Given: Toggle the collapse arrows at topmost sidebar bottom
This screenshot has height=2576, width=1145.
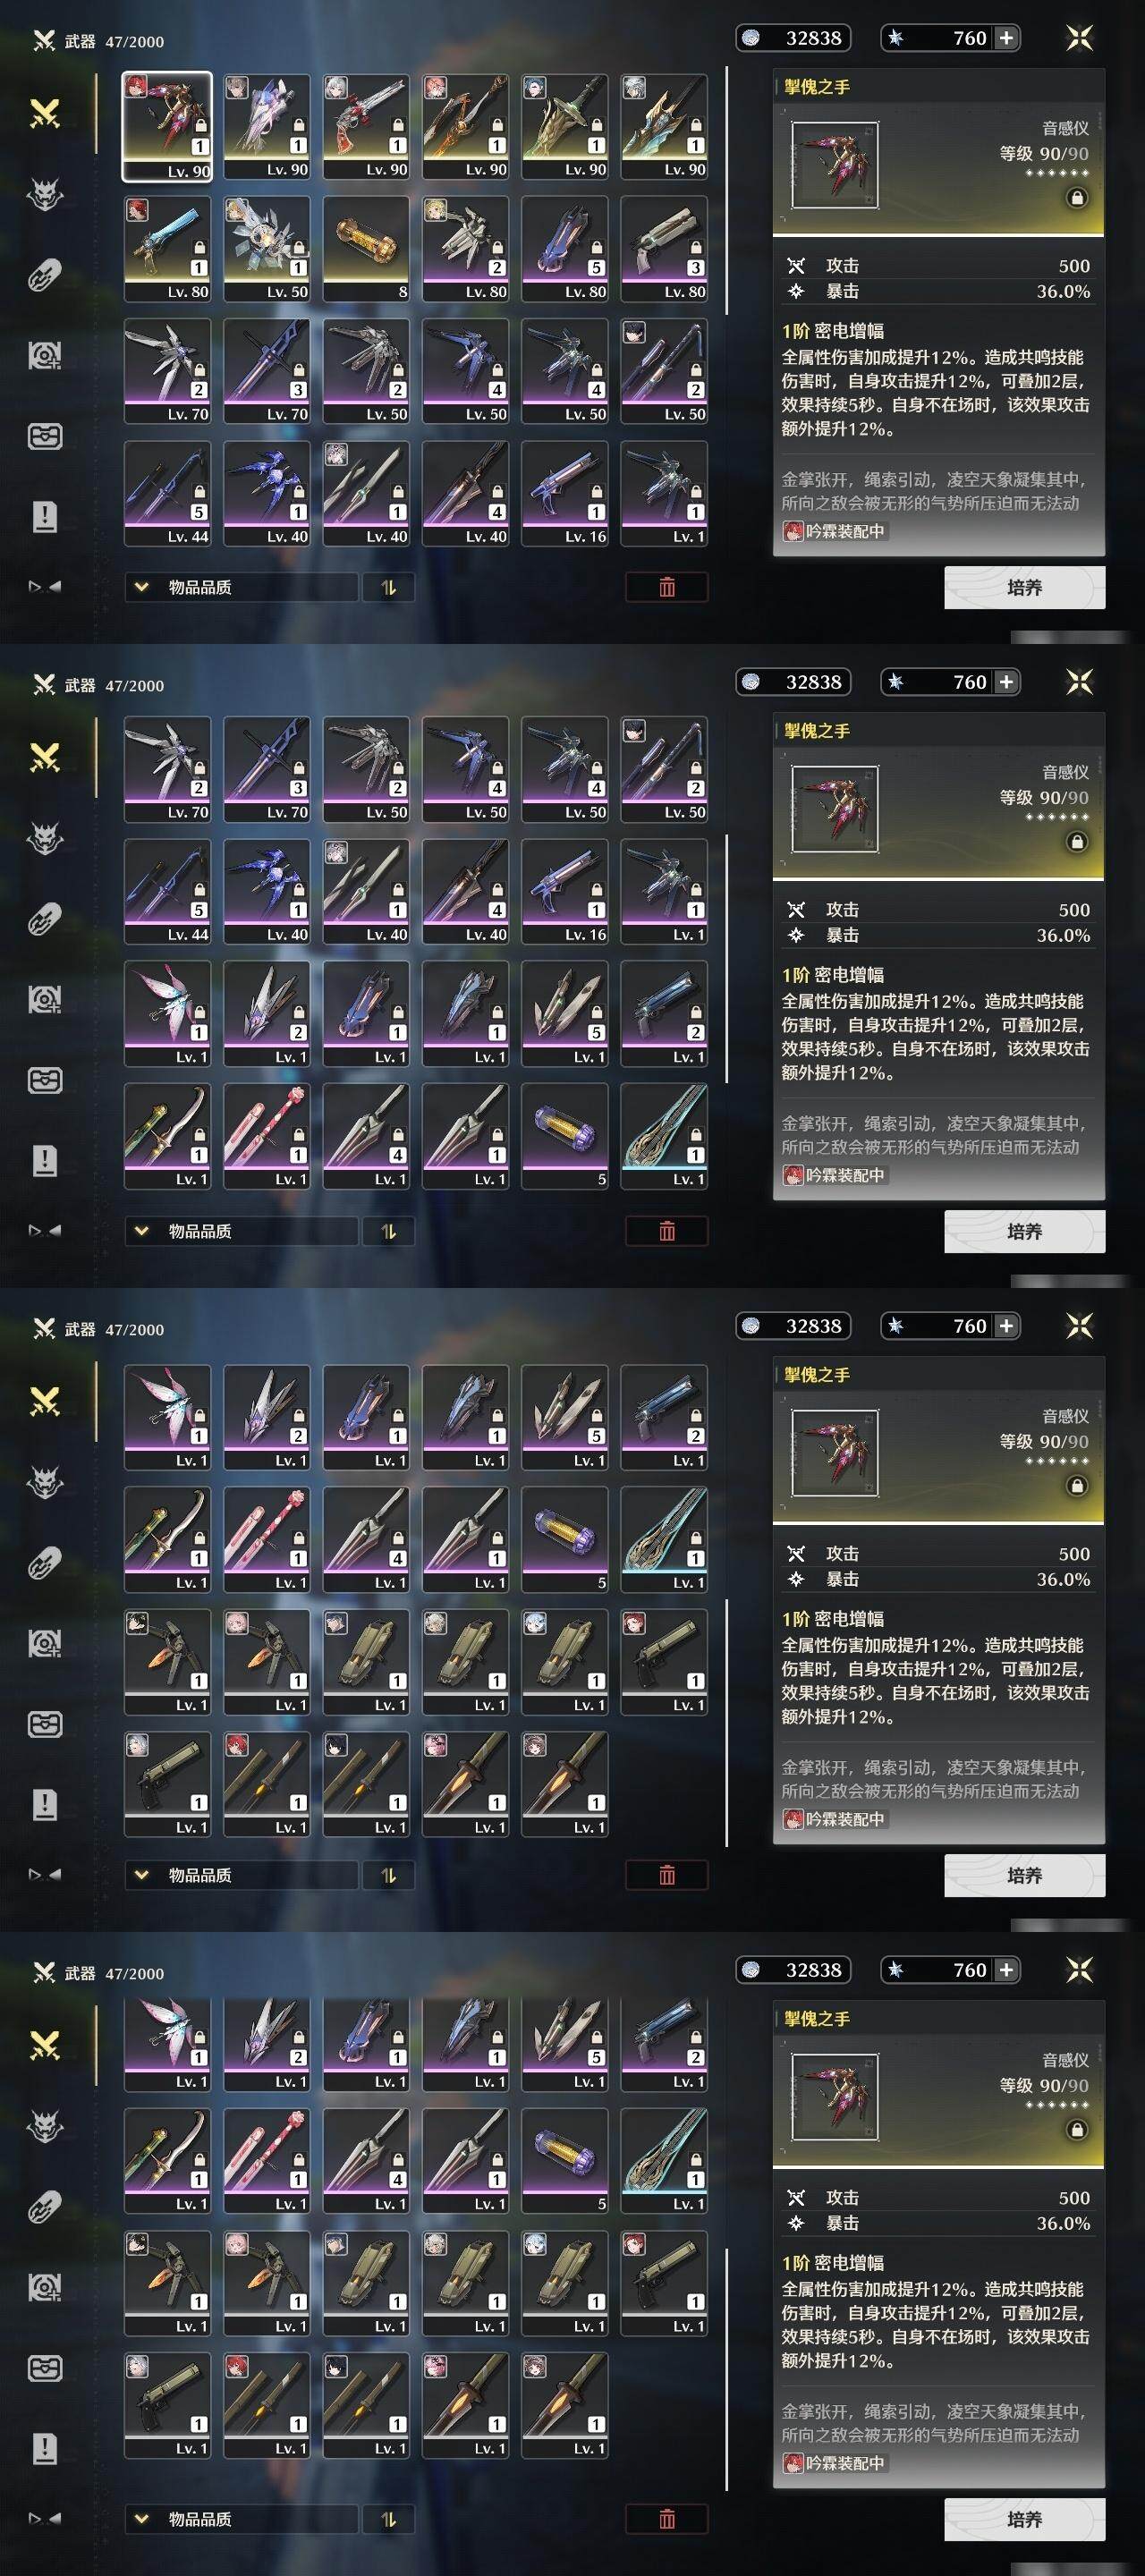Looking at the screenshot, I should pos(45,587).
